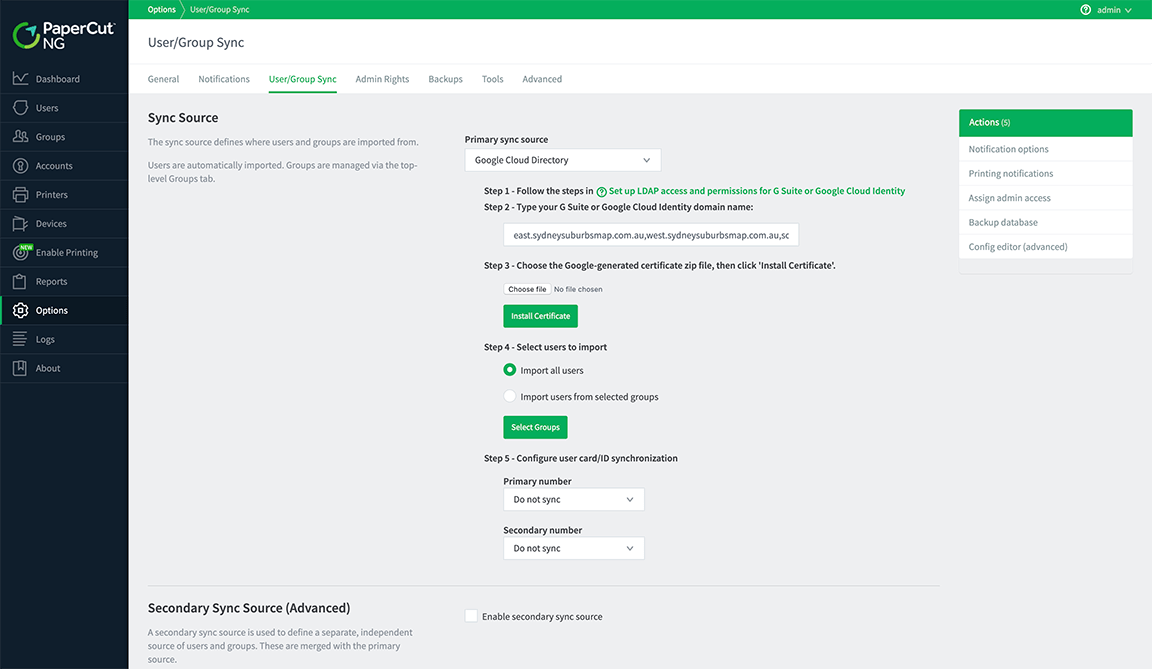
Task: Click the Groups people icon
Action: click(x=20, y=137)
